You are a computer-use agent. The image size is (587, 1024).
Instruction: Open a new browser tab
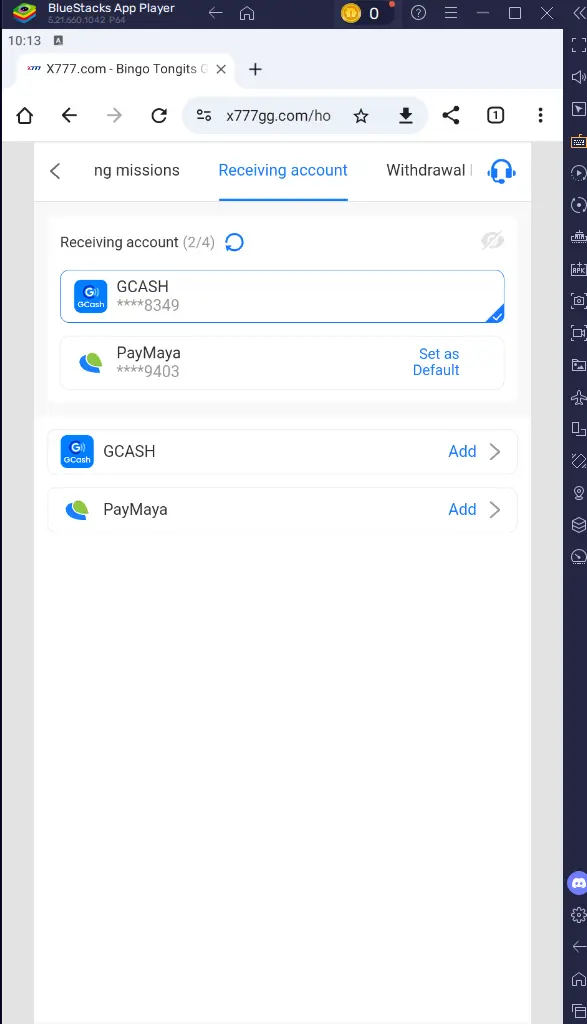click(x=255, y=69)
